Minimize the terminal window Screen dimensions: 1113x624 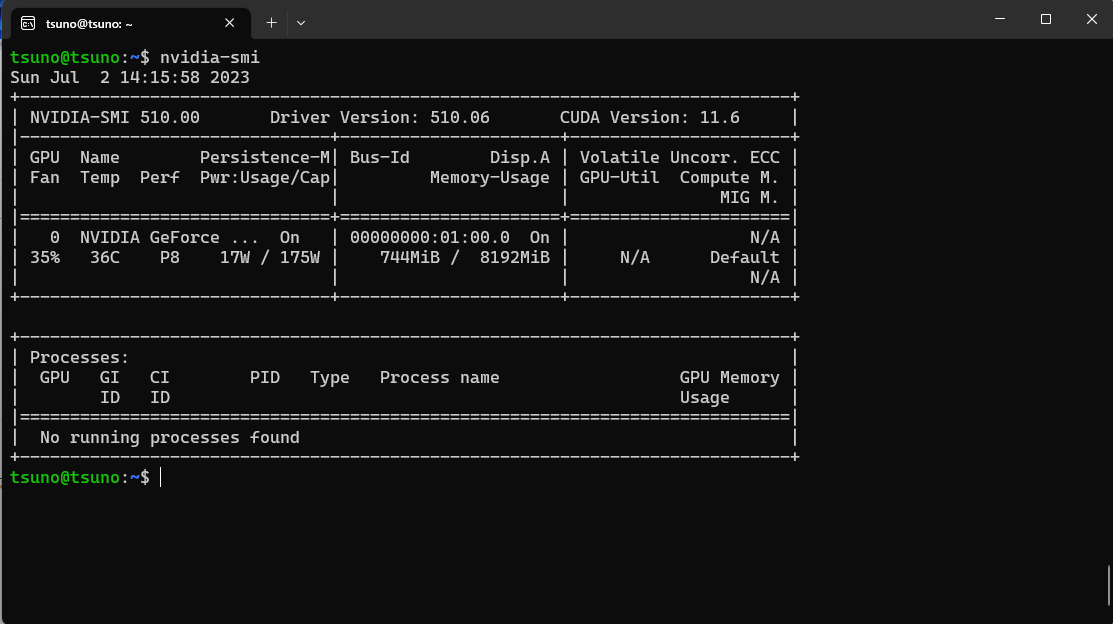pos(999,19)
